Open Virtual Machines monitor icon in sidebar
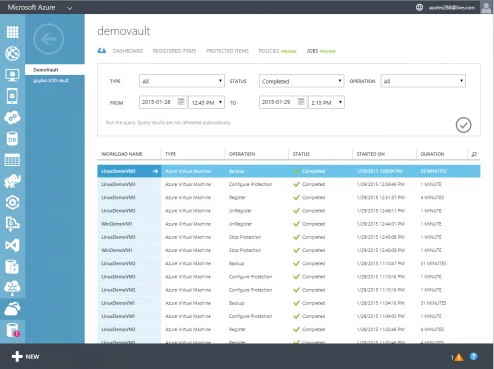The width and height of the screenshot is (494, 369). [12, 75]
